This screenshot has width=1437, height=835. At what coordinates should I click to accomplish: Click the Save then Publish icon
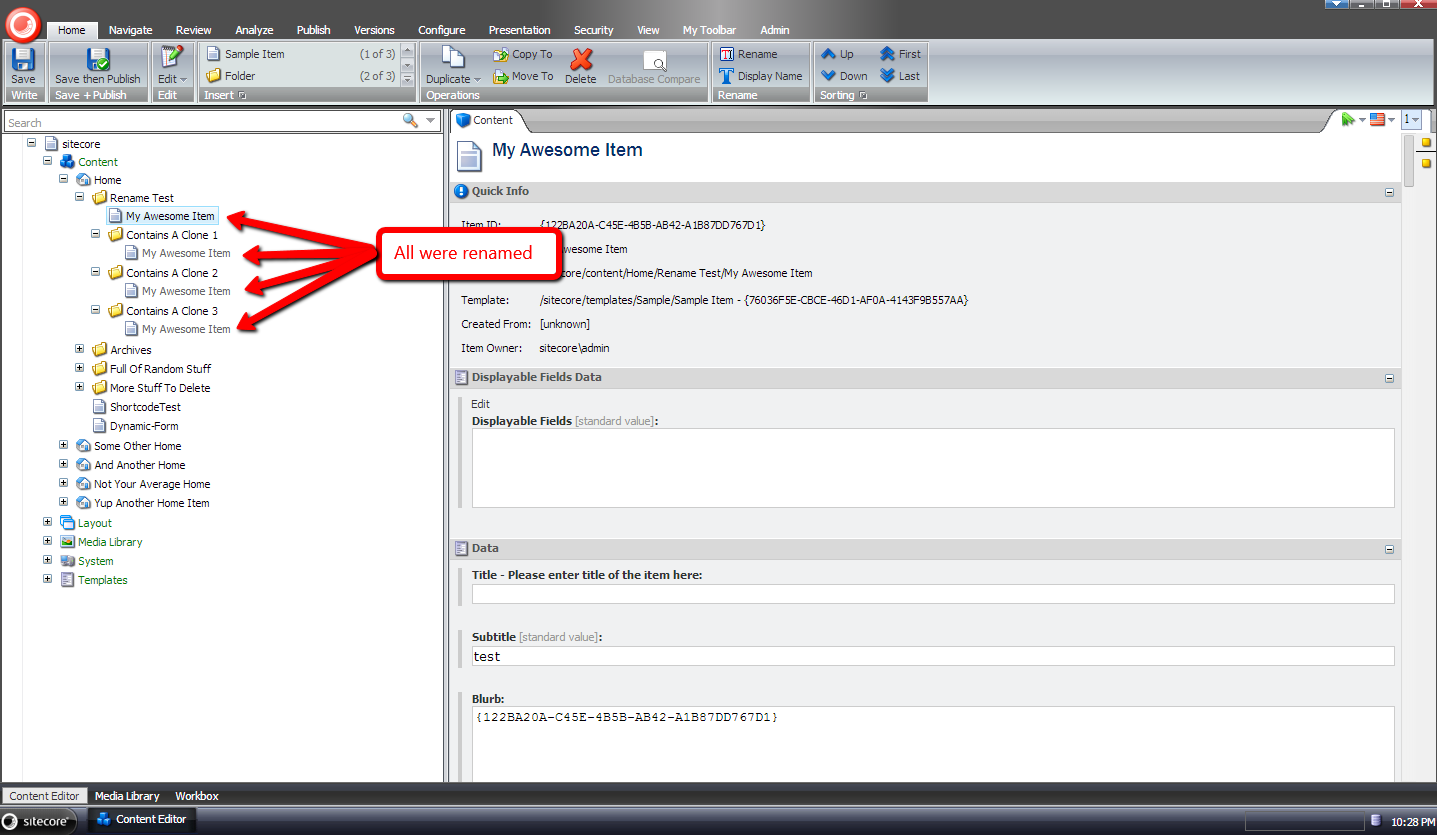click(x=98, y=60)
